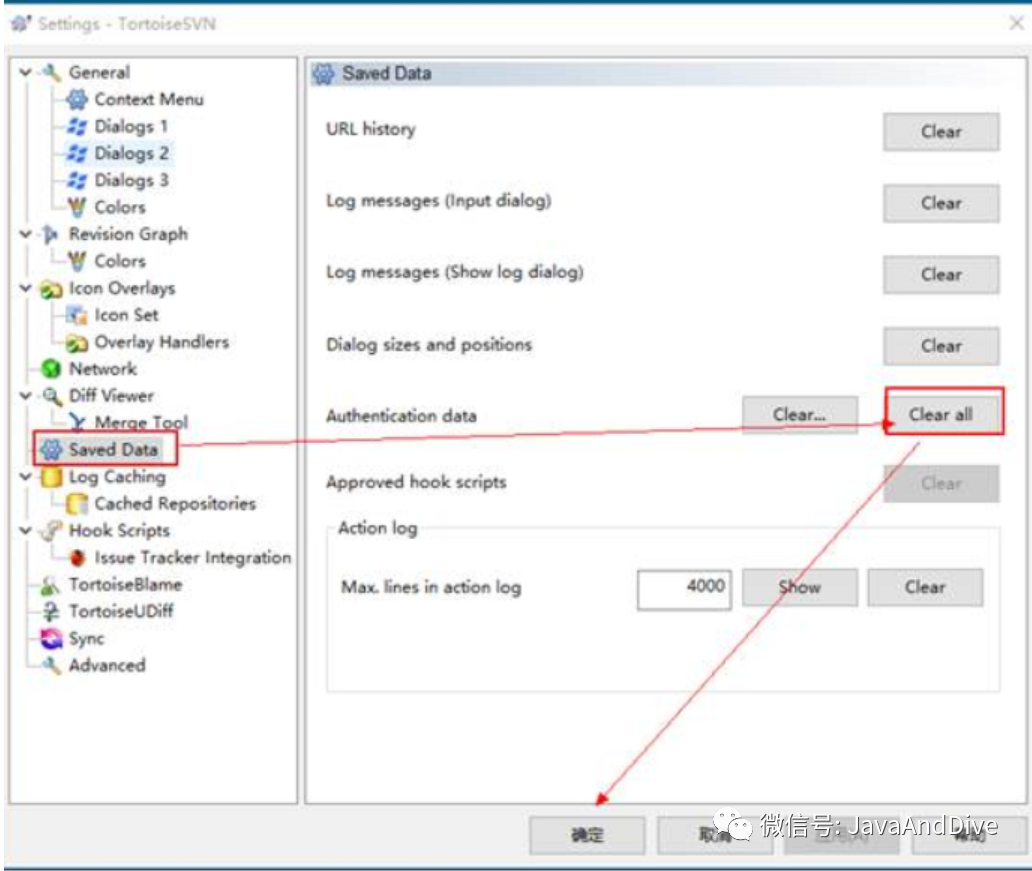Collapse the Icon Overlays node

(x=26, y=288)
